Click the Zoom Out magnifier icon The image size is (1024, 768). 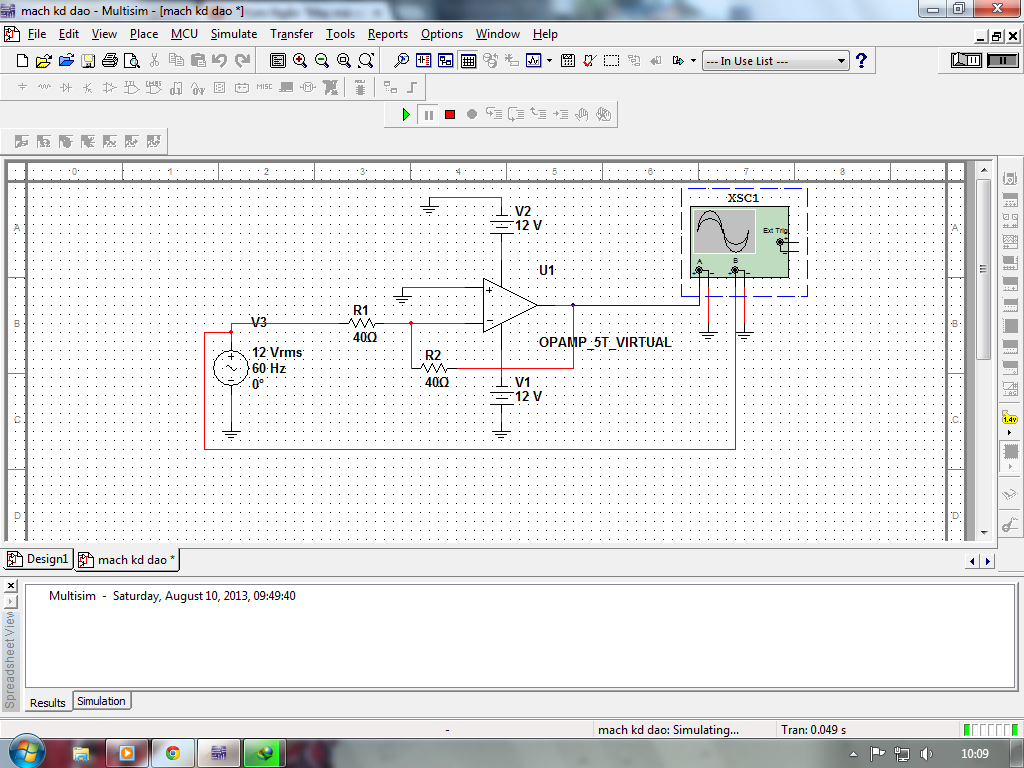(322, 61)
